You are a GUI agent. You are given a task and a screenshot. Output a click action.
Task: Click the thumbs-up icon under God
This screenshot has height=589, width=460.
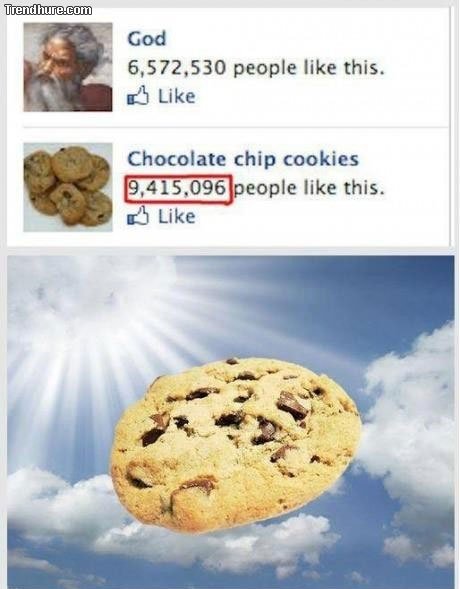[x=138, y=96]
